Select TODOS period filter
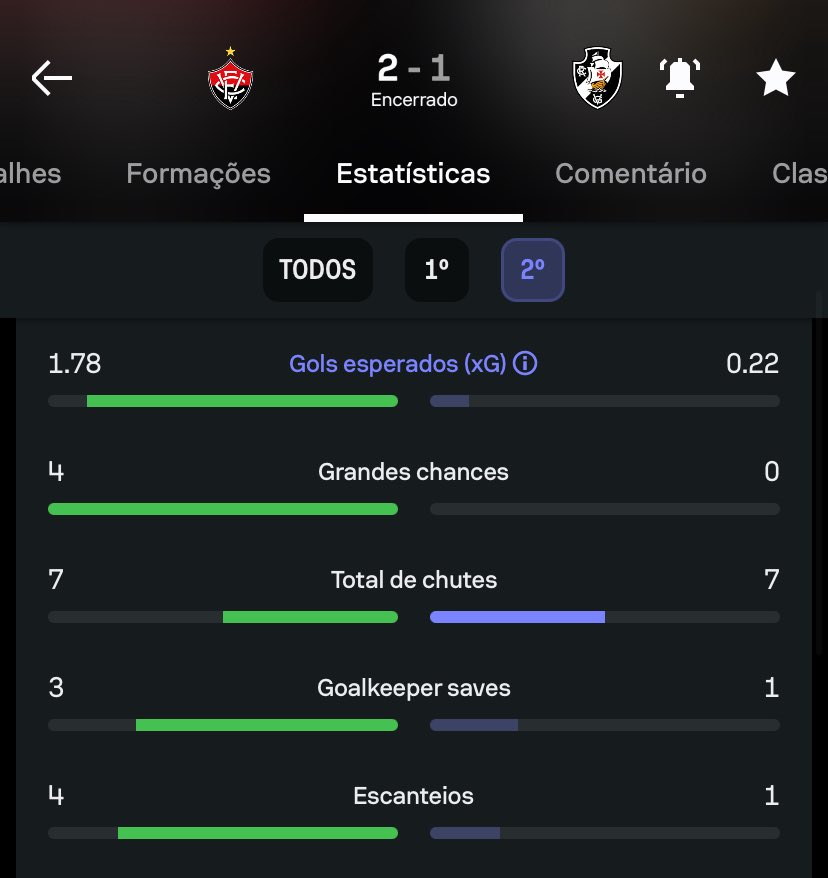828x878 pixels. tap(317, 270)
